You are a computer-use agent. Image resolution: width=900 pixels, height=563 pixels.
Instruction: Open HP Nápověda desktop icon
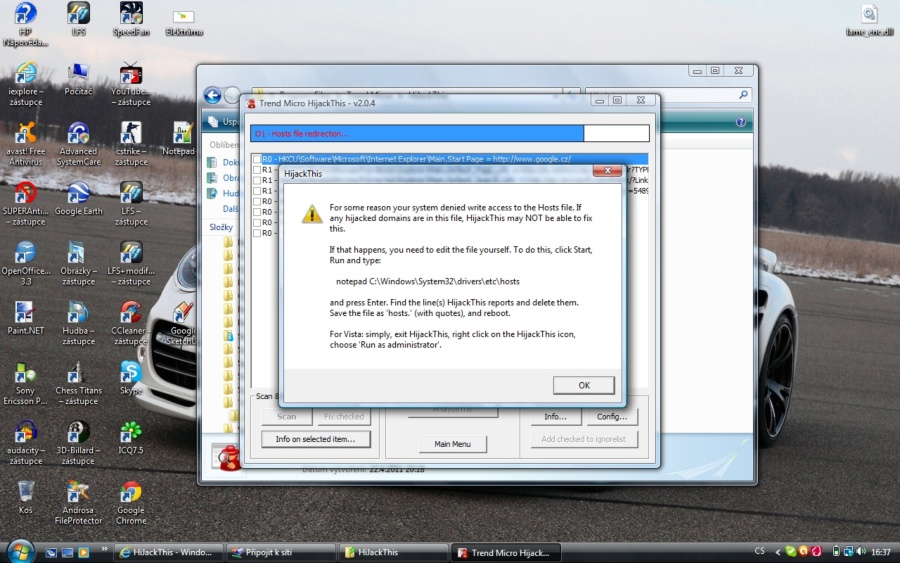point(25,24)
